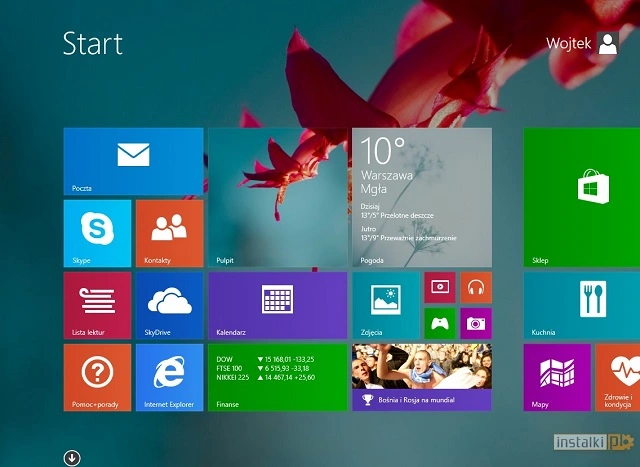Click the Dzisiaj forecast line in Pogoda
The width and height of the screenshot is (640, 467).
click(397, 211)
